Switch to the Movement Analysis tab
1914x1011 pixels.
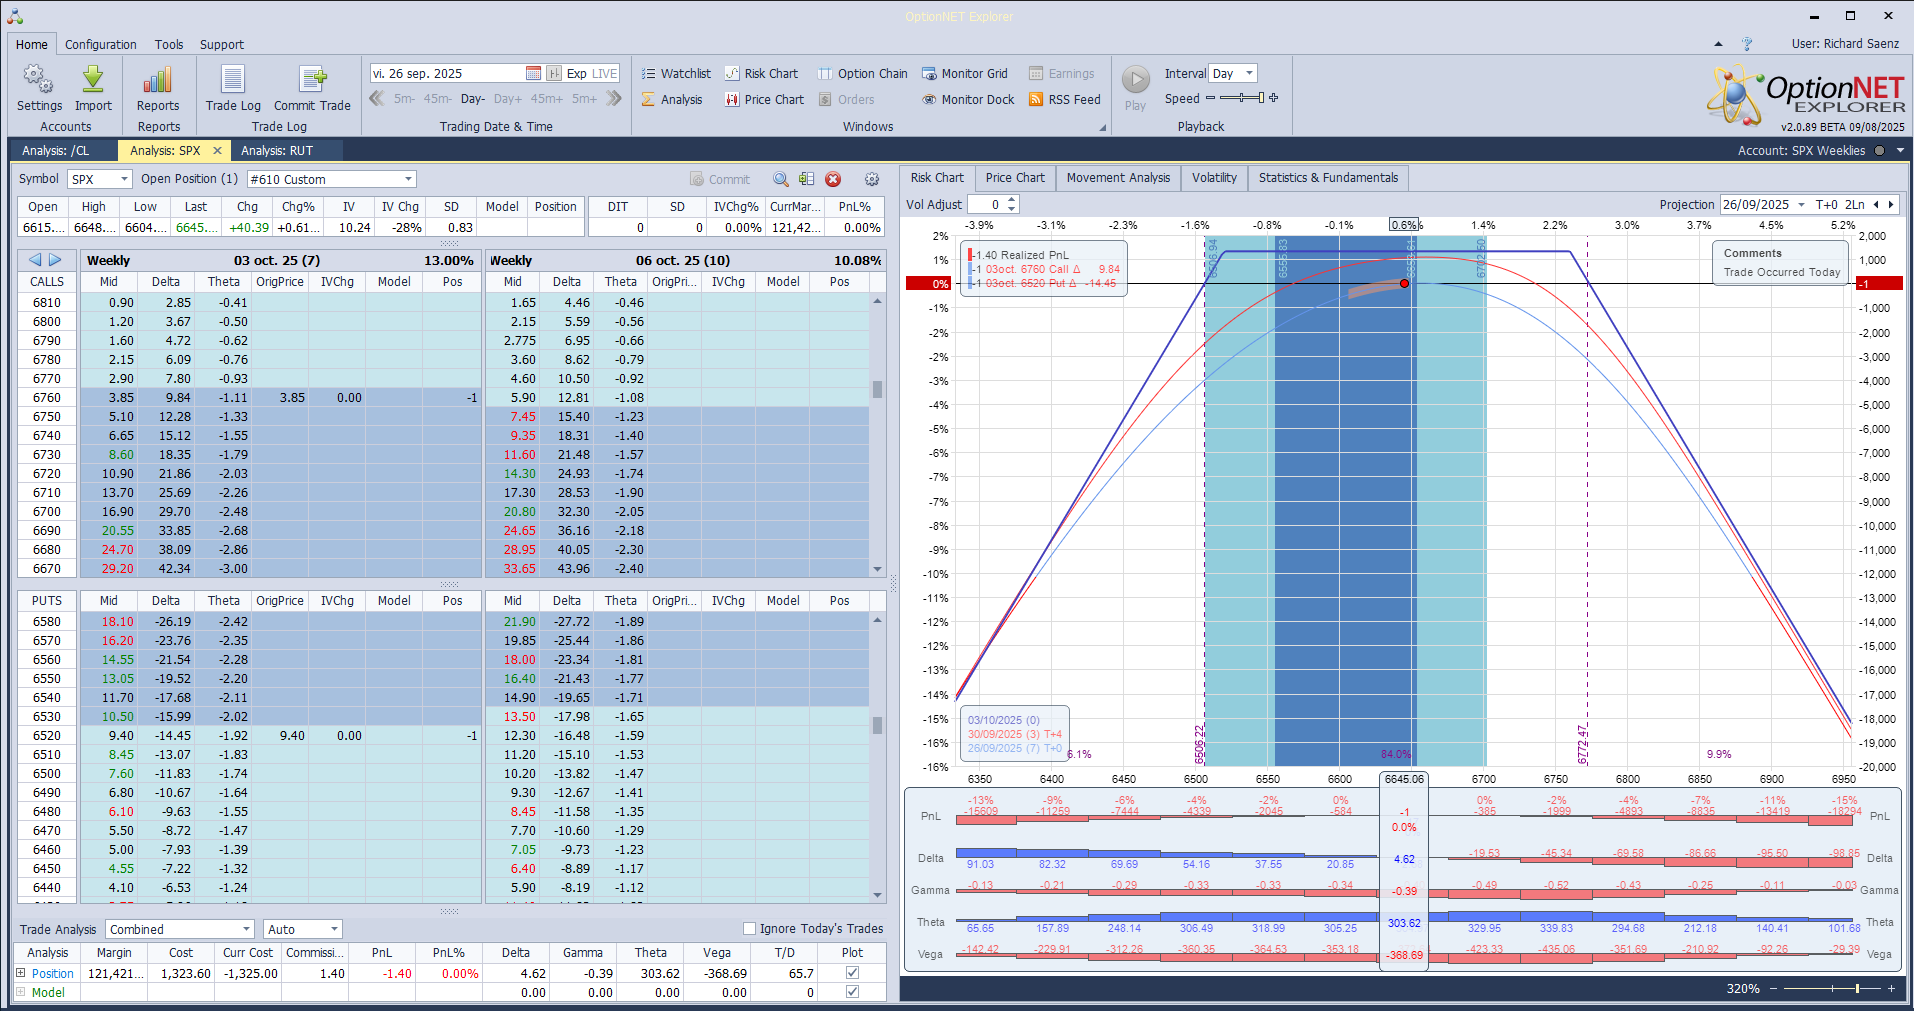tap(1118, 178)
